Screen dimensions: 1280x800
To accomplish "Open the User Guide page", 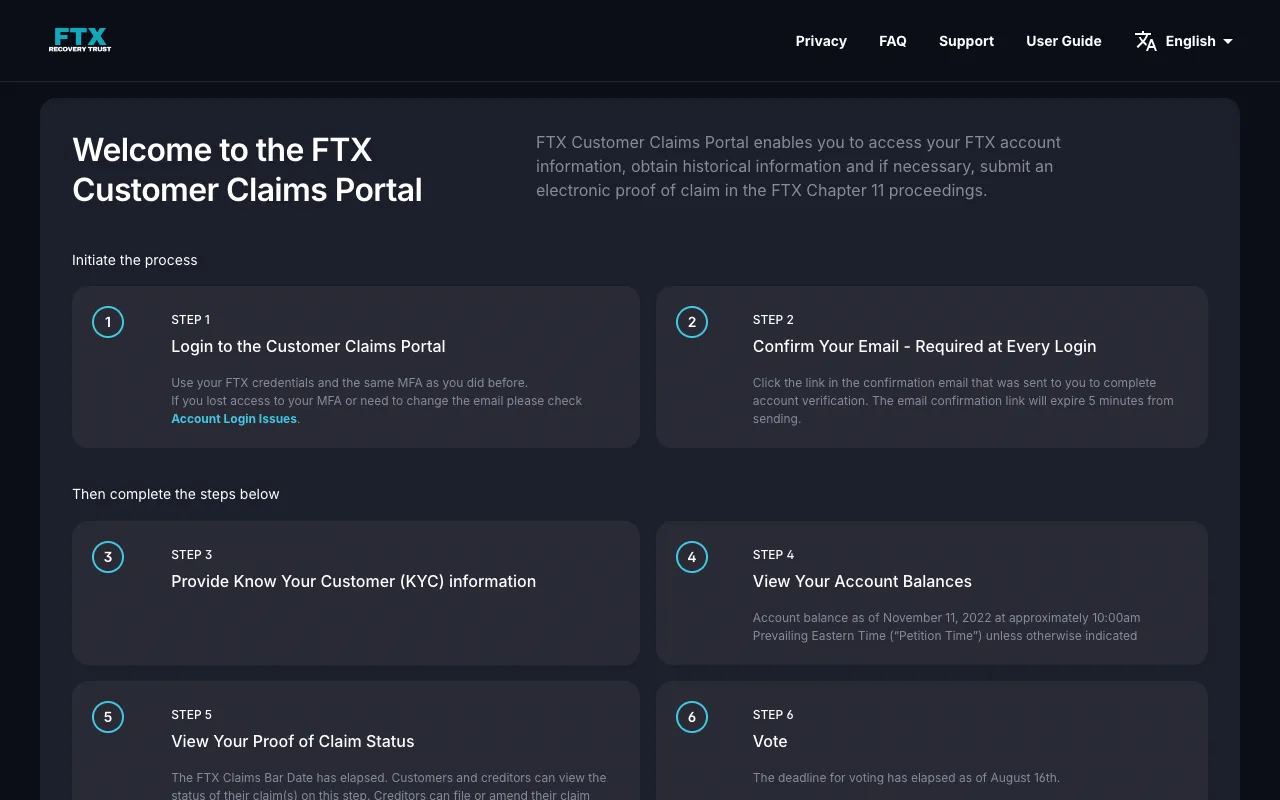I will (x=1063, y=41).
